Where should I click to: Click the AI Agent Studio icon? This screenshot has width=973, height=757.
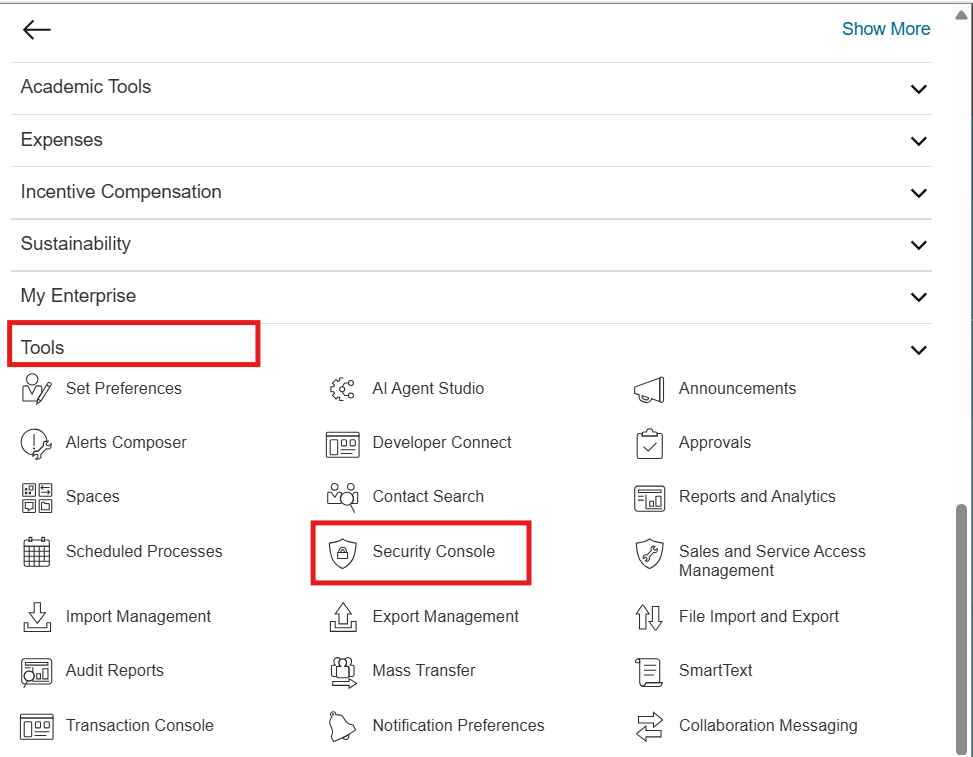343,389
